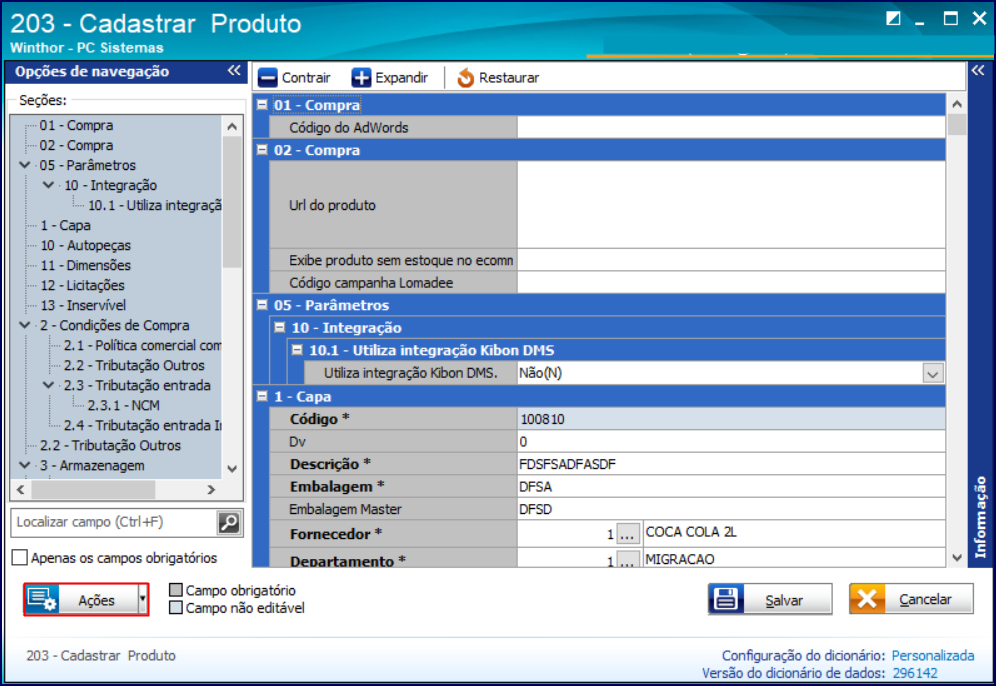996x686 pixels.
Task: Click the Dv field value 0
Action: tap(731, 441)
